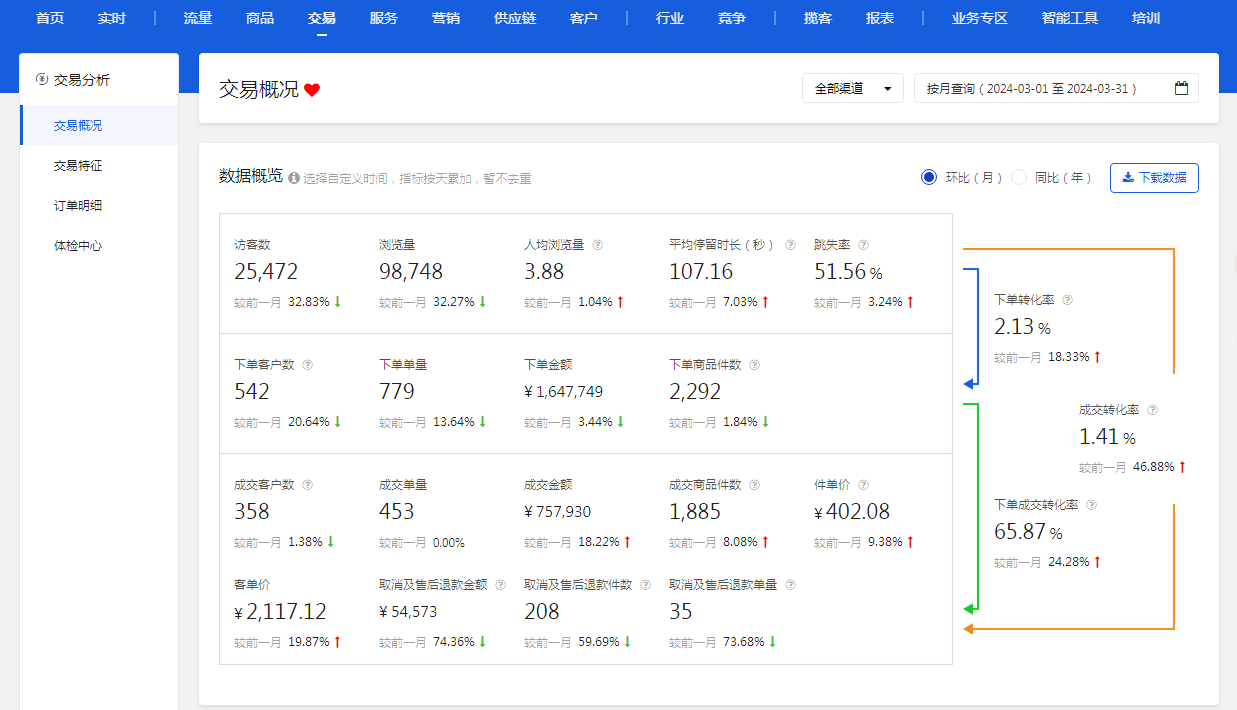Open 业务专区 in top navigation

click(x=980, y=18)
